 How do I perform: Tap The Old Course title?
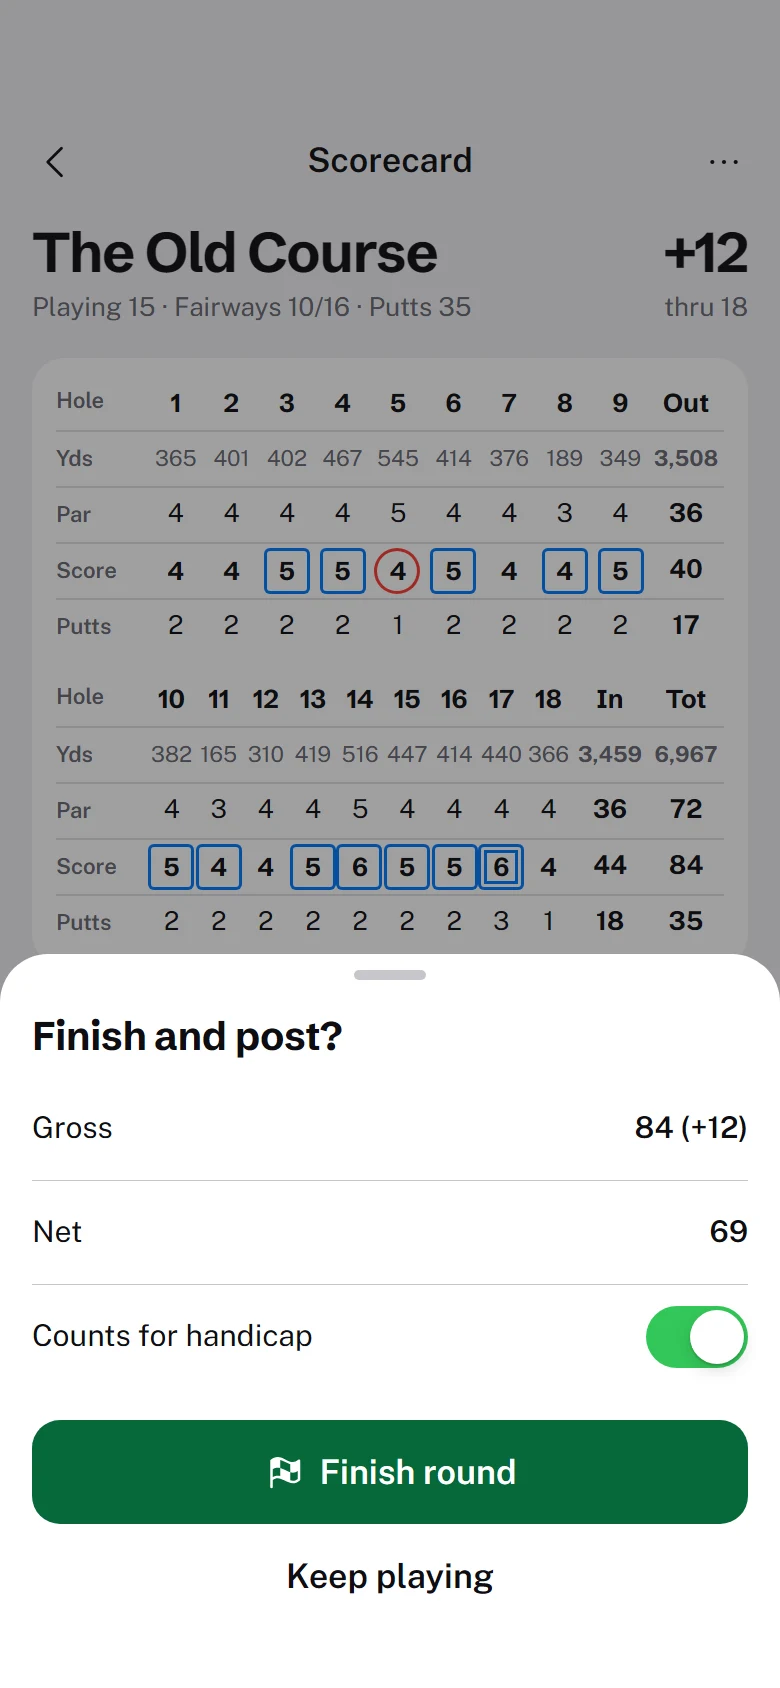[235, 253]
